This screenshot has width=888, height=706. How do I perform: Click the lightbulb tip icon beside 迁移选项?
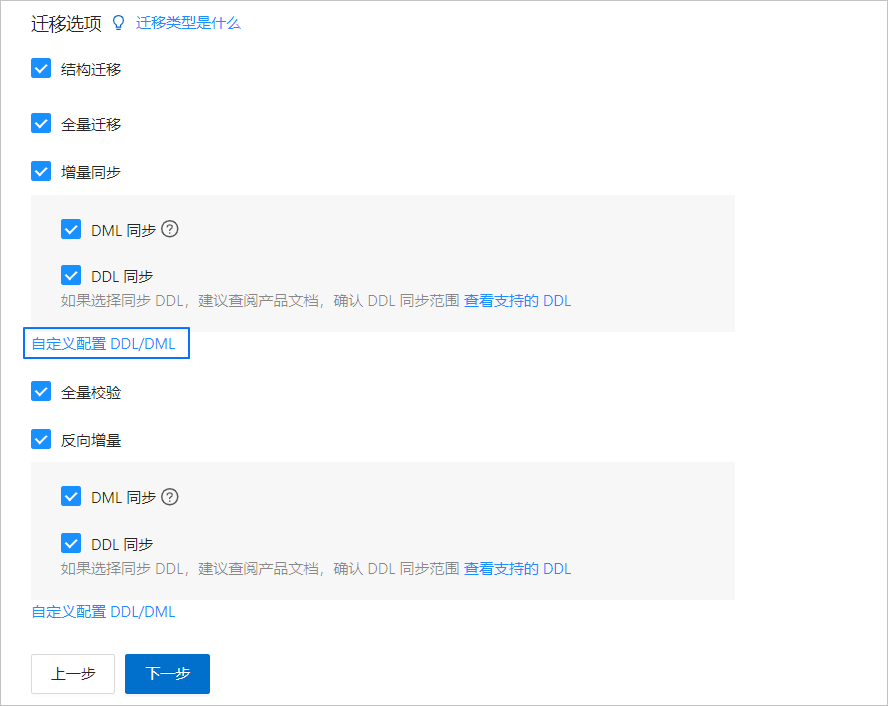(118, 23)
